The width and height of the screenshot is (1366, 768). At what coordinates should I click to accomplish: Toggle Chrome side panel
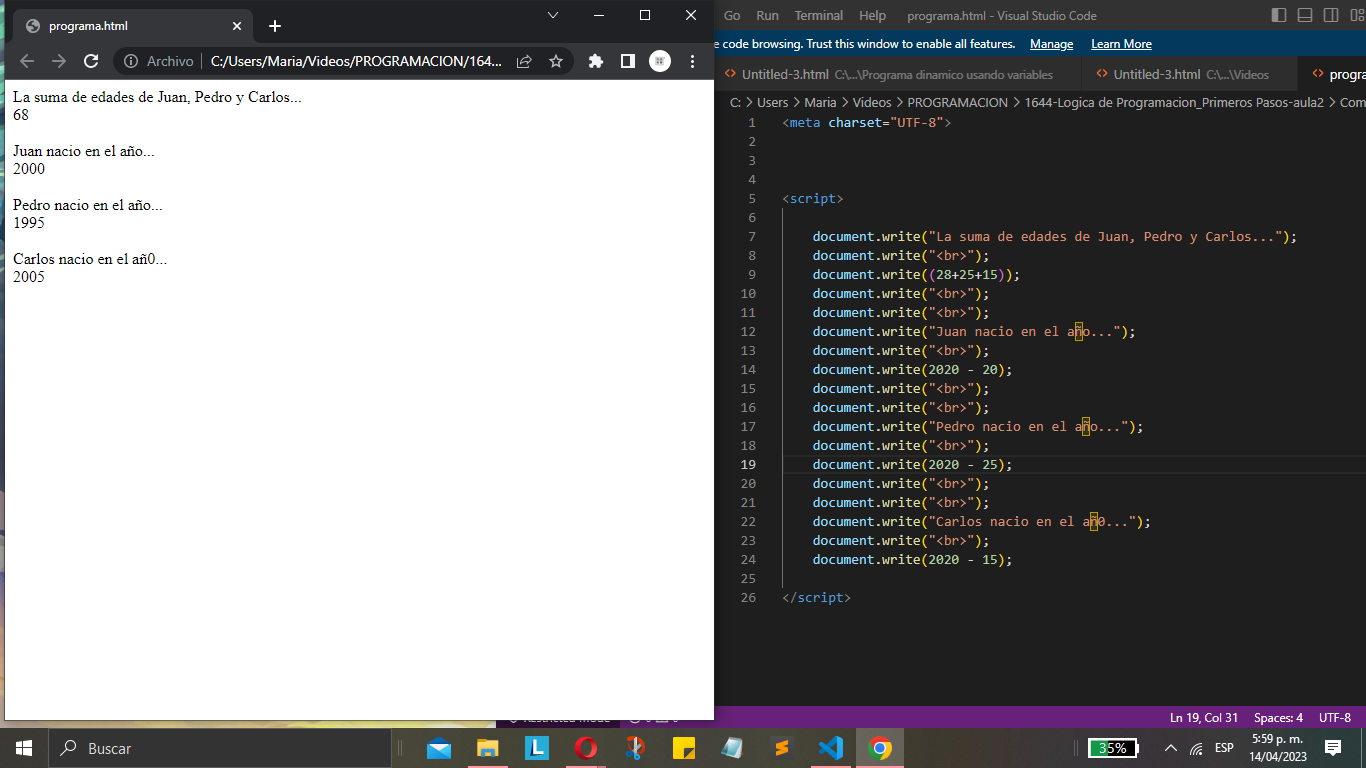[x=628, y=61]
